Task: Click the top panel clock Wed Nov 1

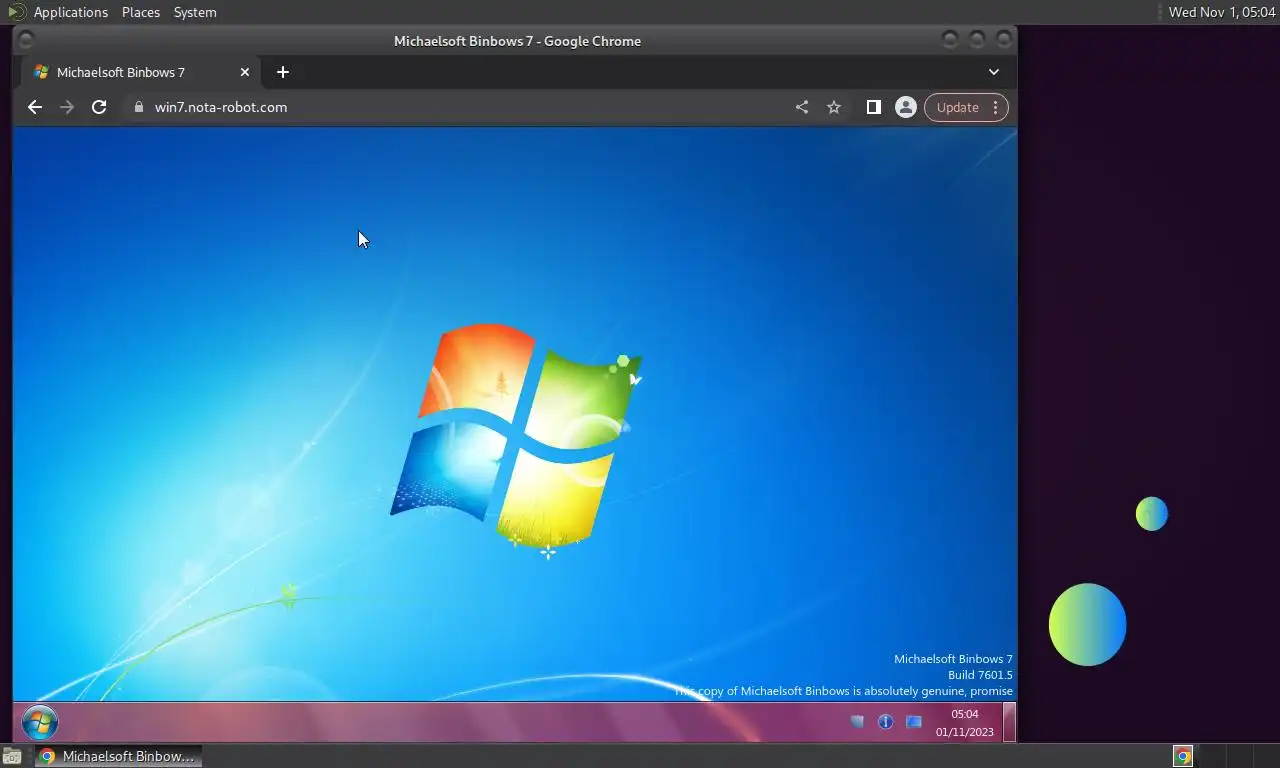Action: point(1222,12)
